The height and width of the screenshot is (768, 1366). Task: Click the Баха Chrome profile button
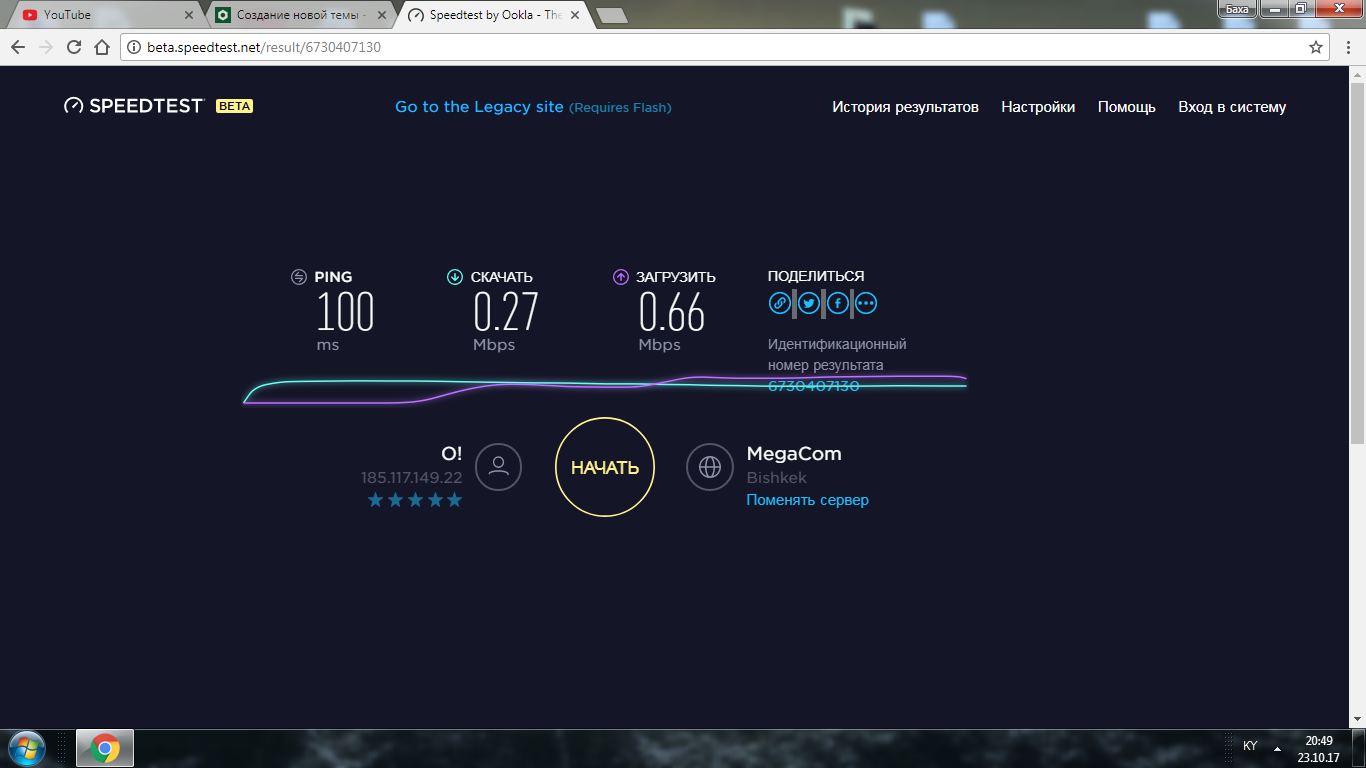click(x=1237, y=9)
